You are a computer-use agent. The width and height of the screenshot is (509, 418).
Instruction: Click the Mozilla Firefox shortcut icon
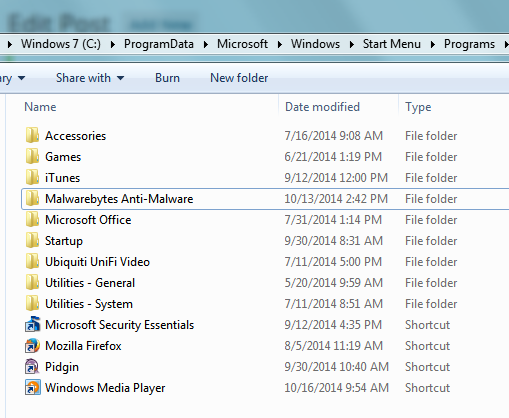pos(32,346)
